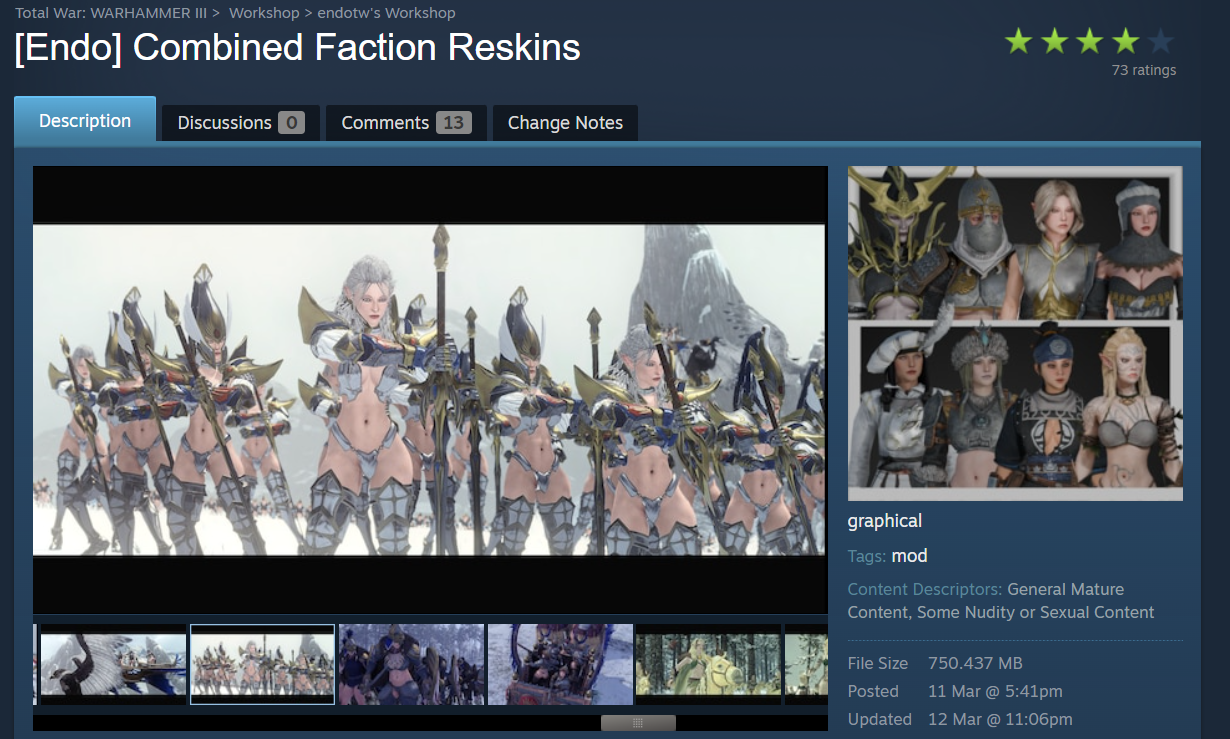The height and width of the screenshot is (739, 1230).
Task: Click the 'graphical' label
Action: coord(885,521)
